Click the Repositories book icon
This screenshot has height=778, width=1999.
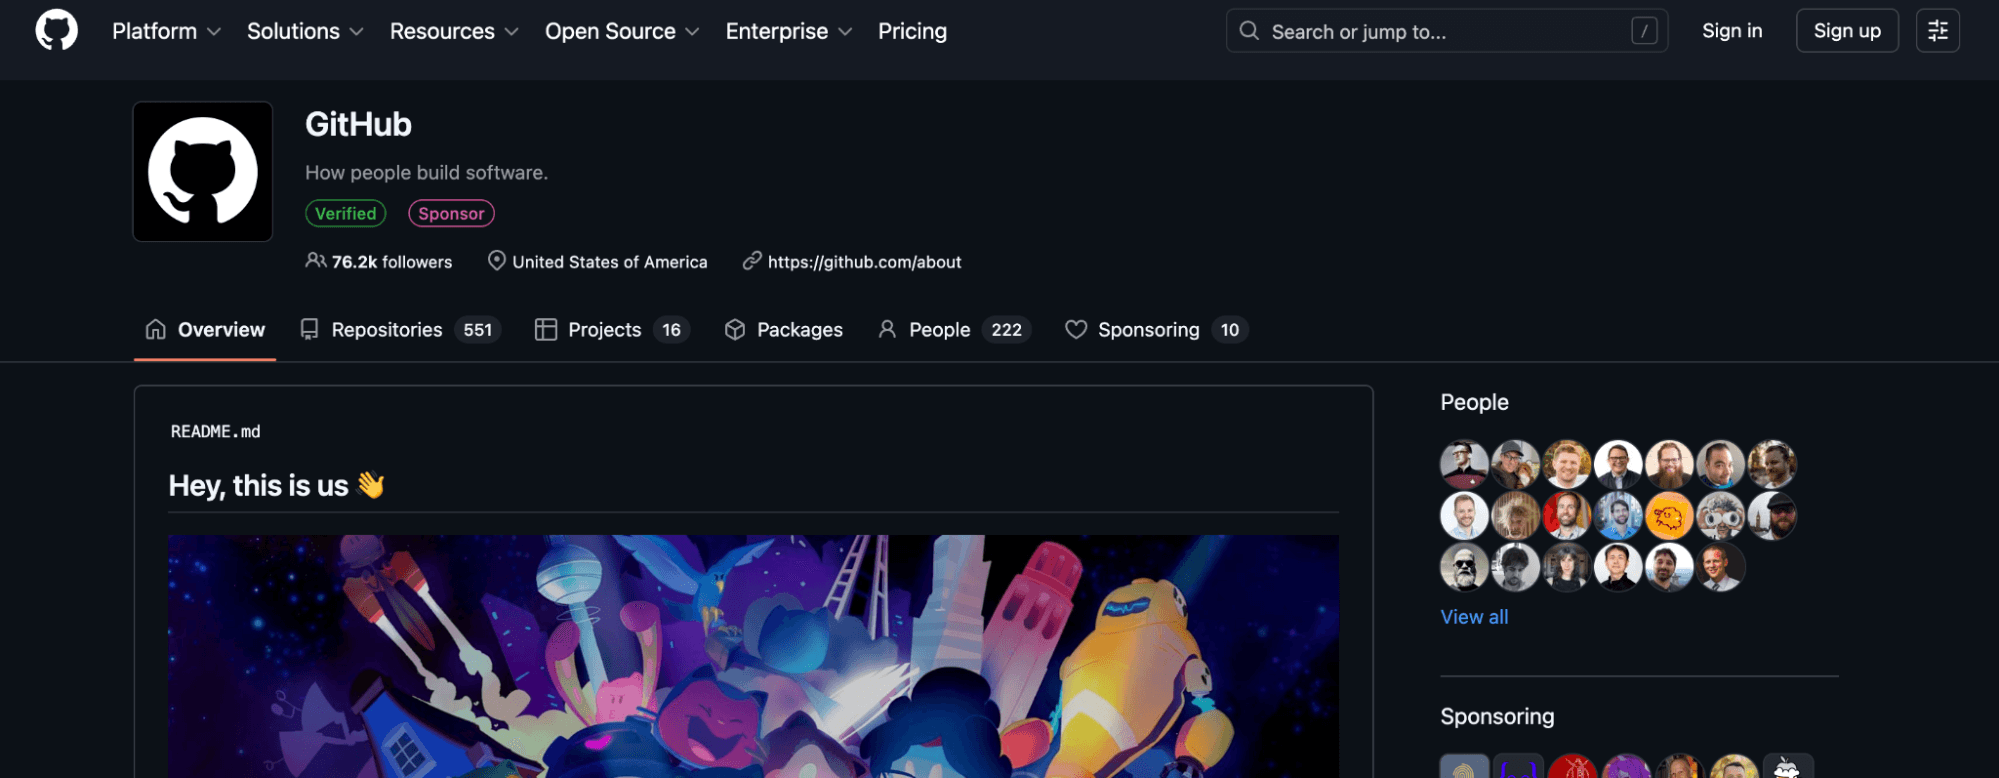(310, 329)
